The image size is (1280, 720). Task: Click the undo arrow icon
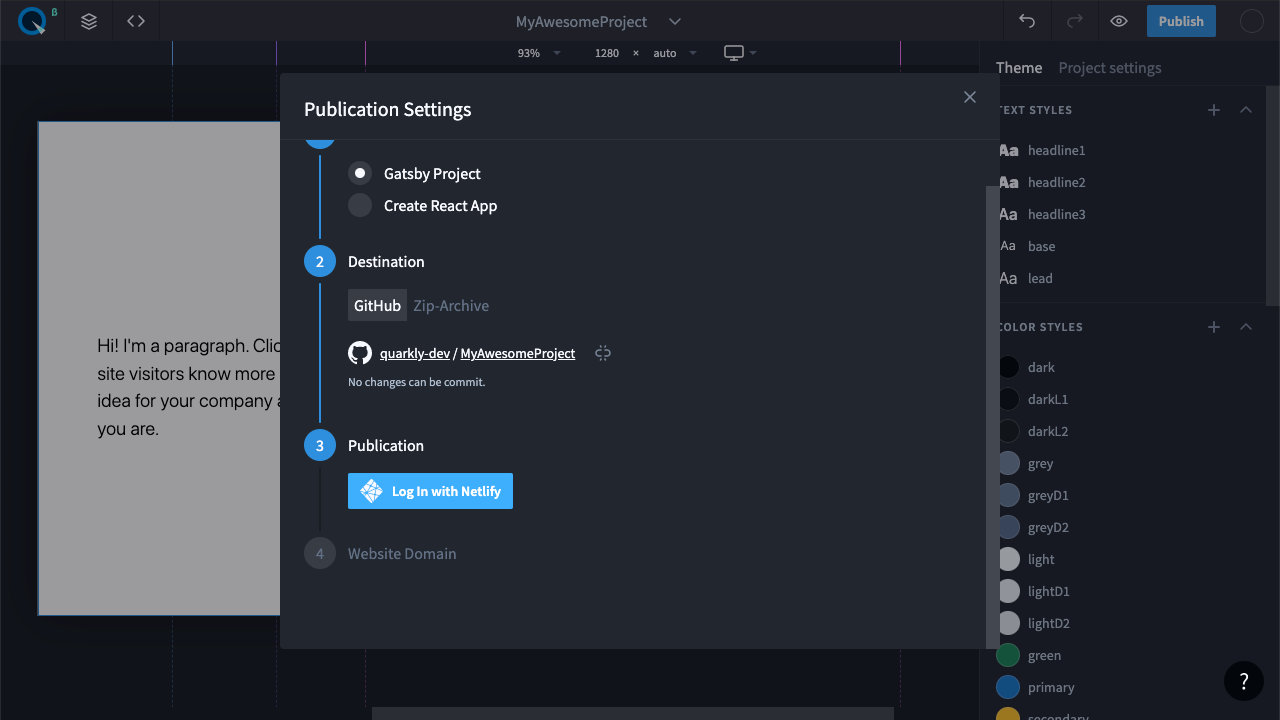coord(1027,21)
